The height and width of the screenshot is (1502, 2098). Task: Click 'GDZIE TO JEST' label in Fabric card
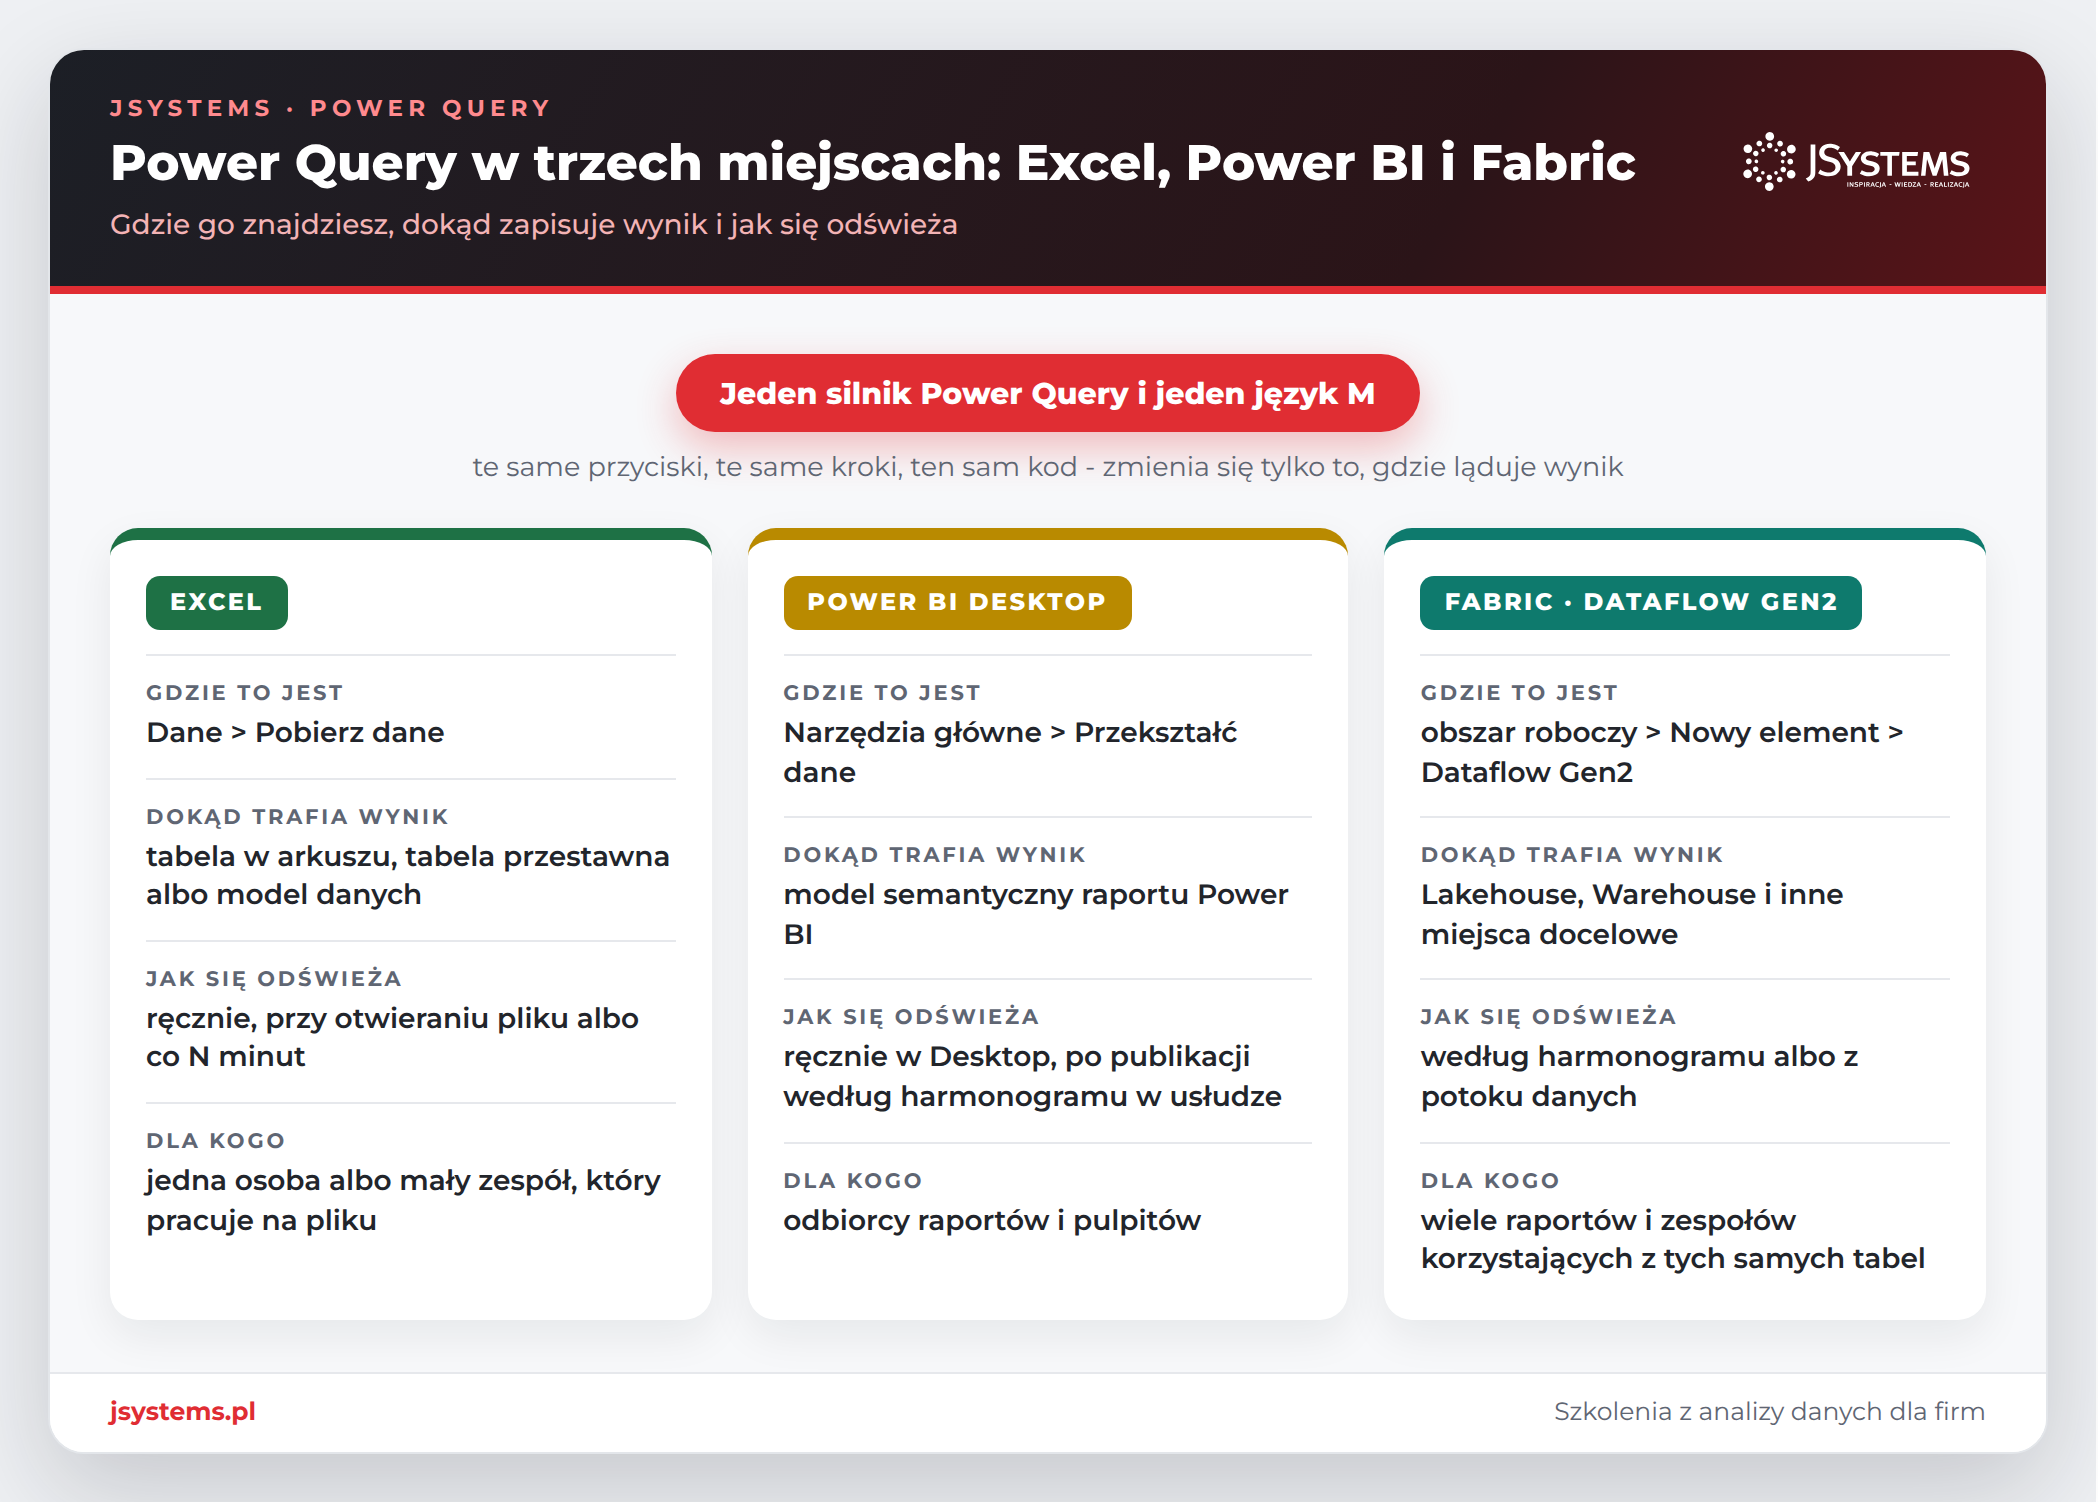pos(1519,693)
